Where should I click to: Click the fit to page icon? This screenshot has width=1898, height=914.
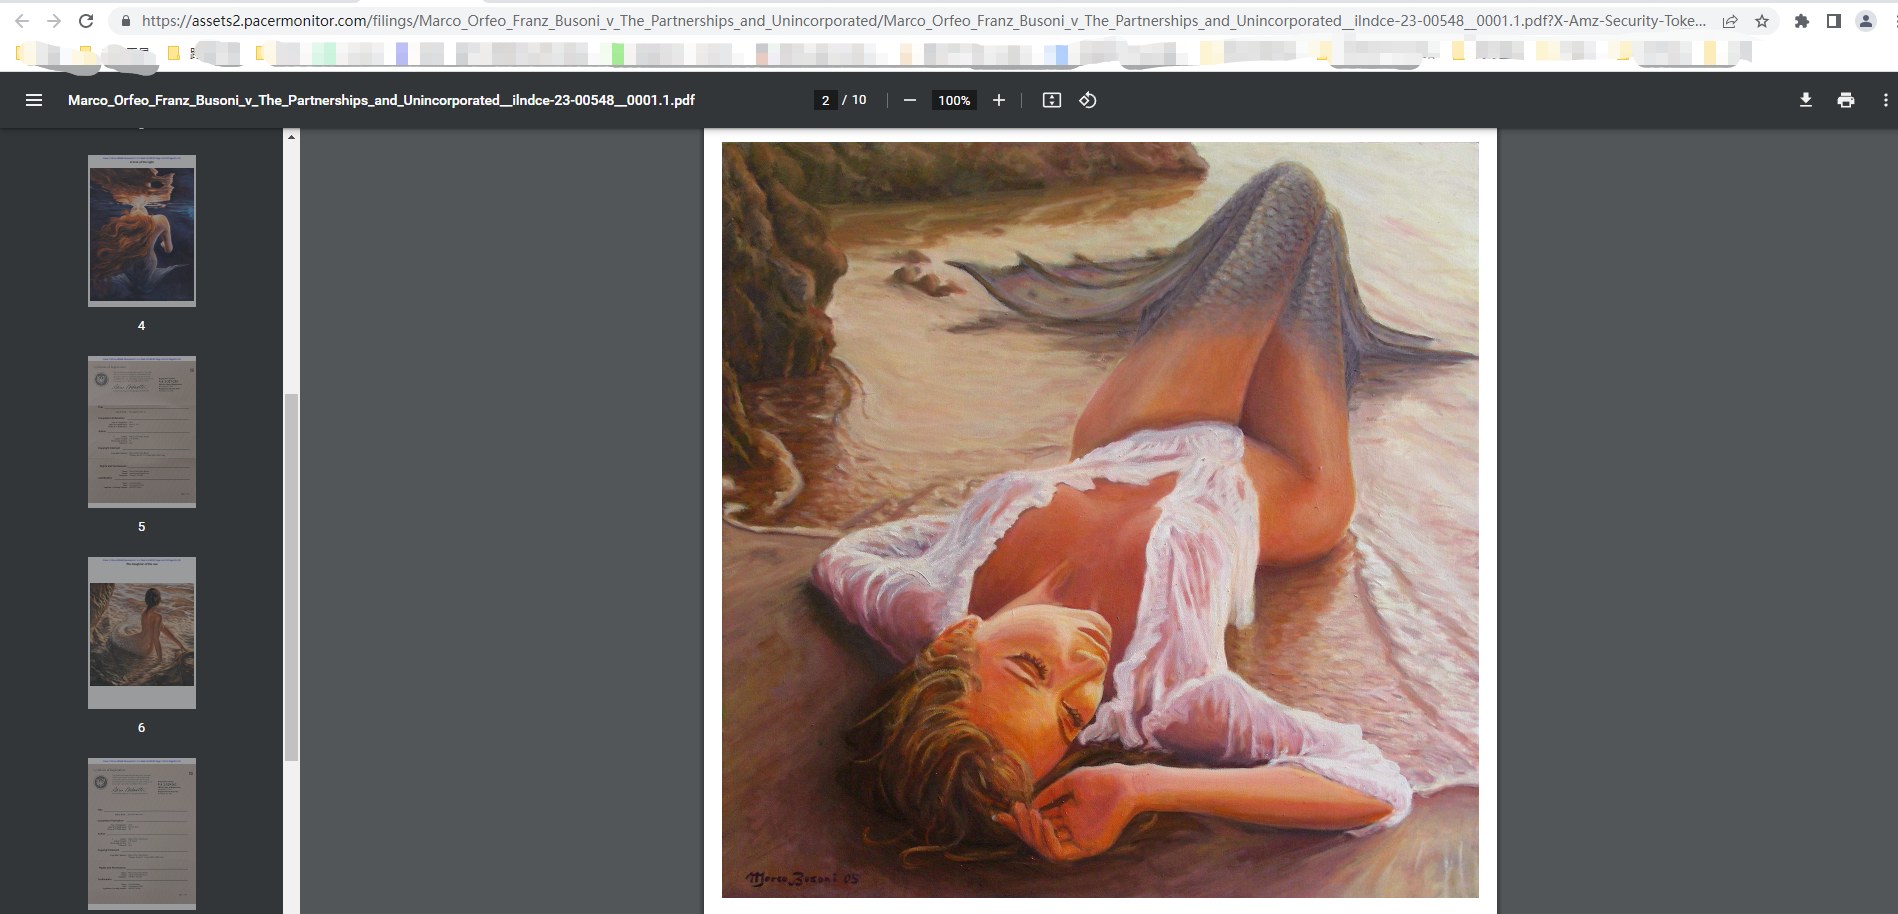click(x=1051, y=100)
